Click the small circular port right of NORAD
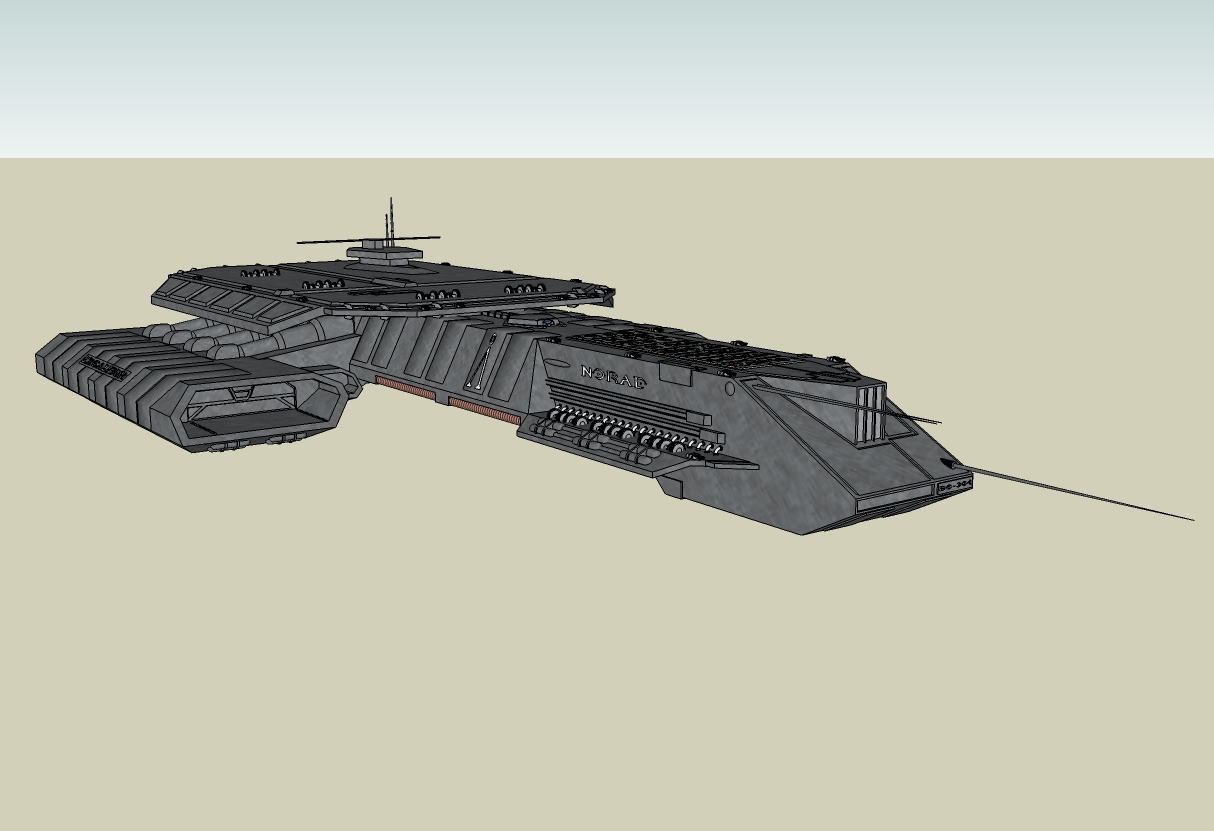 click(x=729, y=386)
